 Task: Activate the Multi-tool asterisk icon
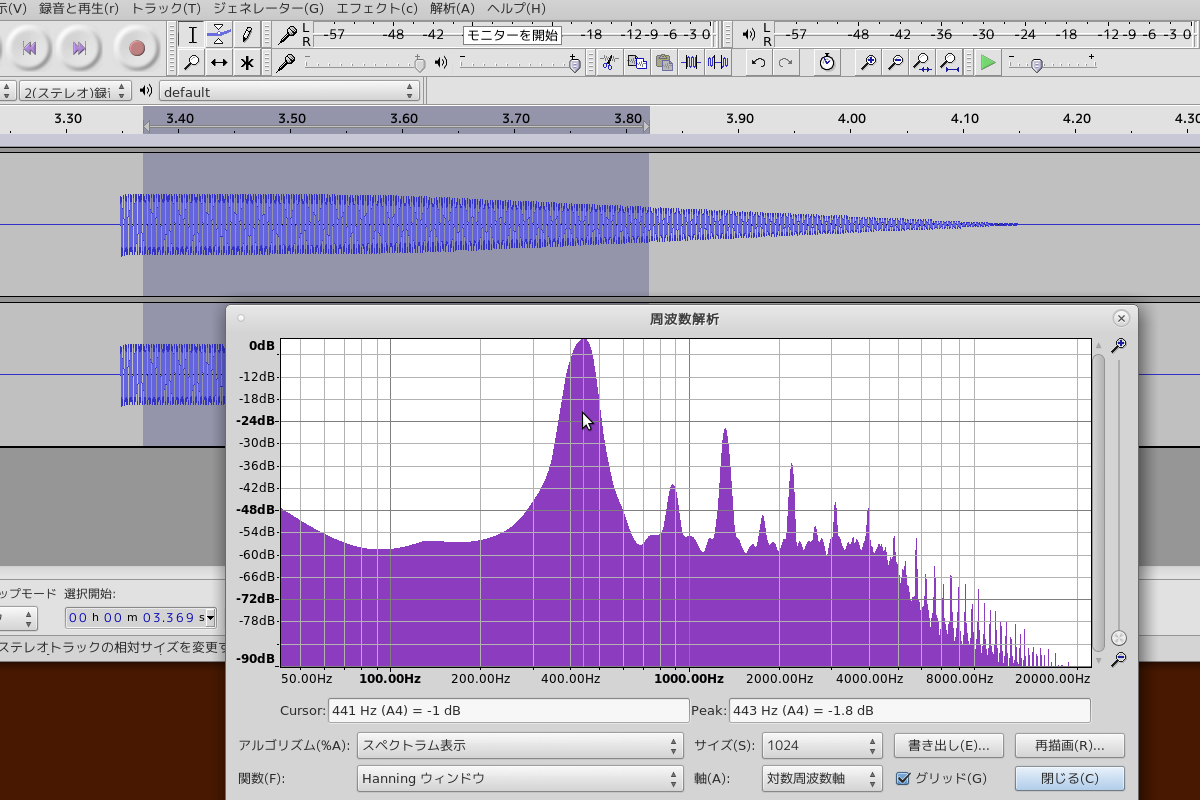tap(246, 63)
